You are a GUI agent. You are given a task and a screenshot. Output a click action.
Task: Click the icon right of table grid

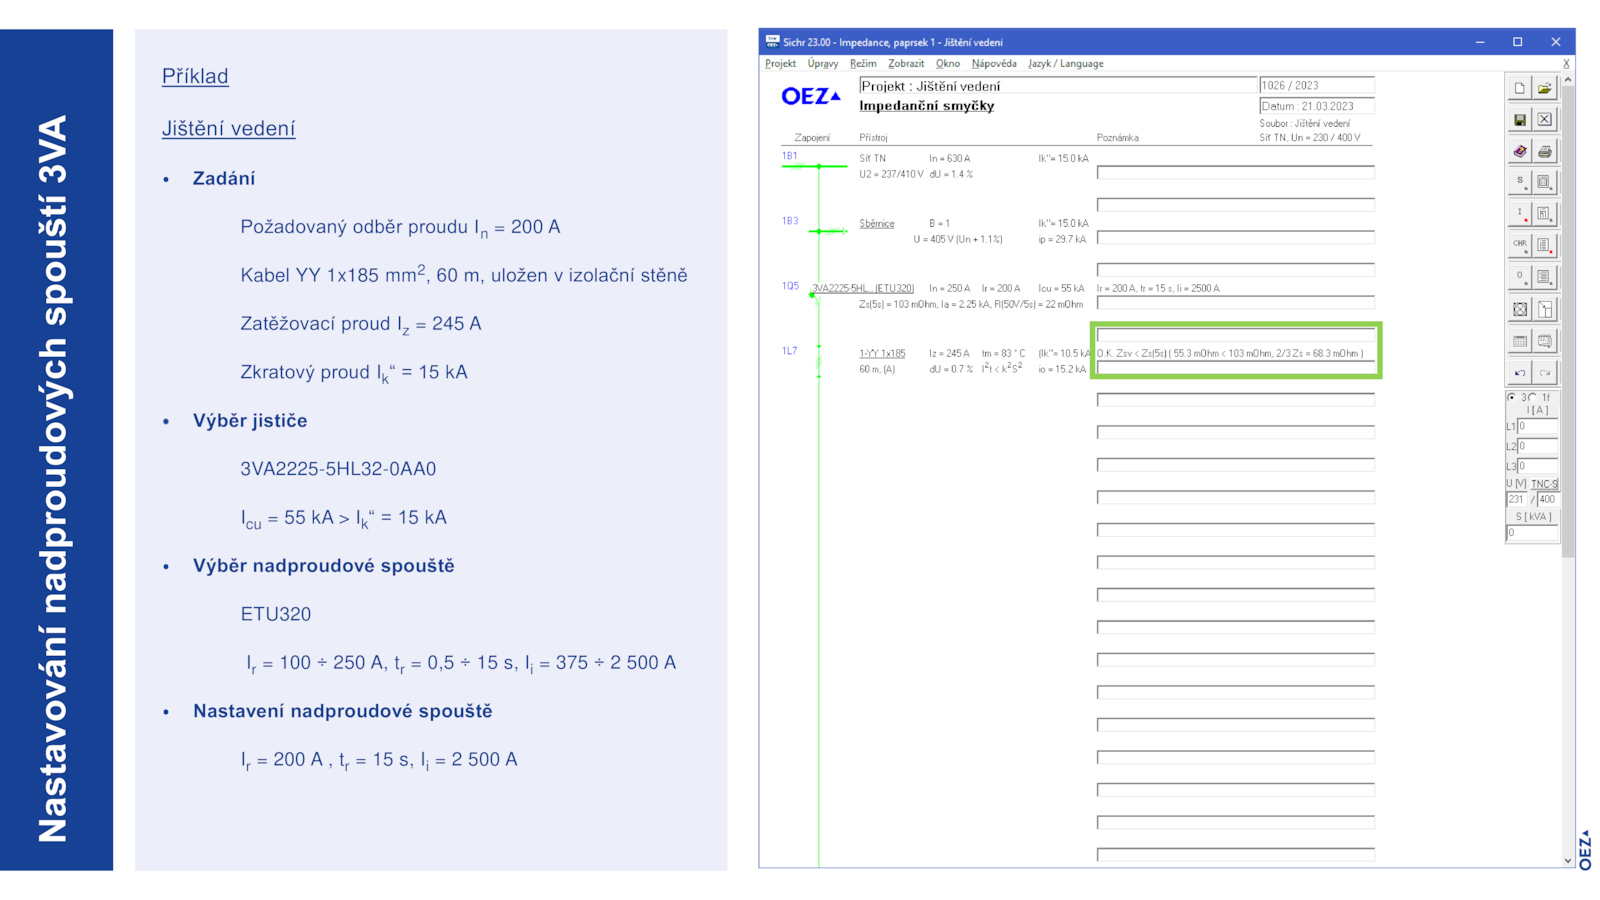click(1545, 341)
